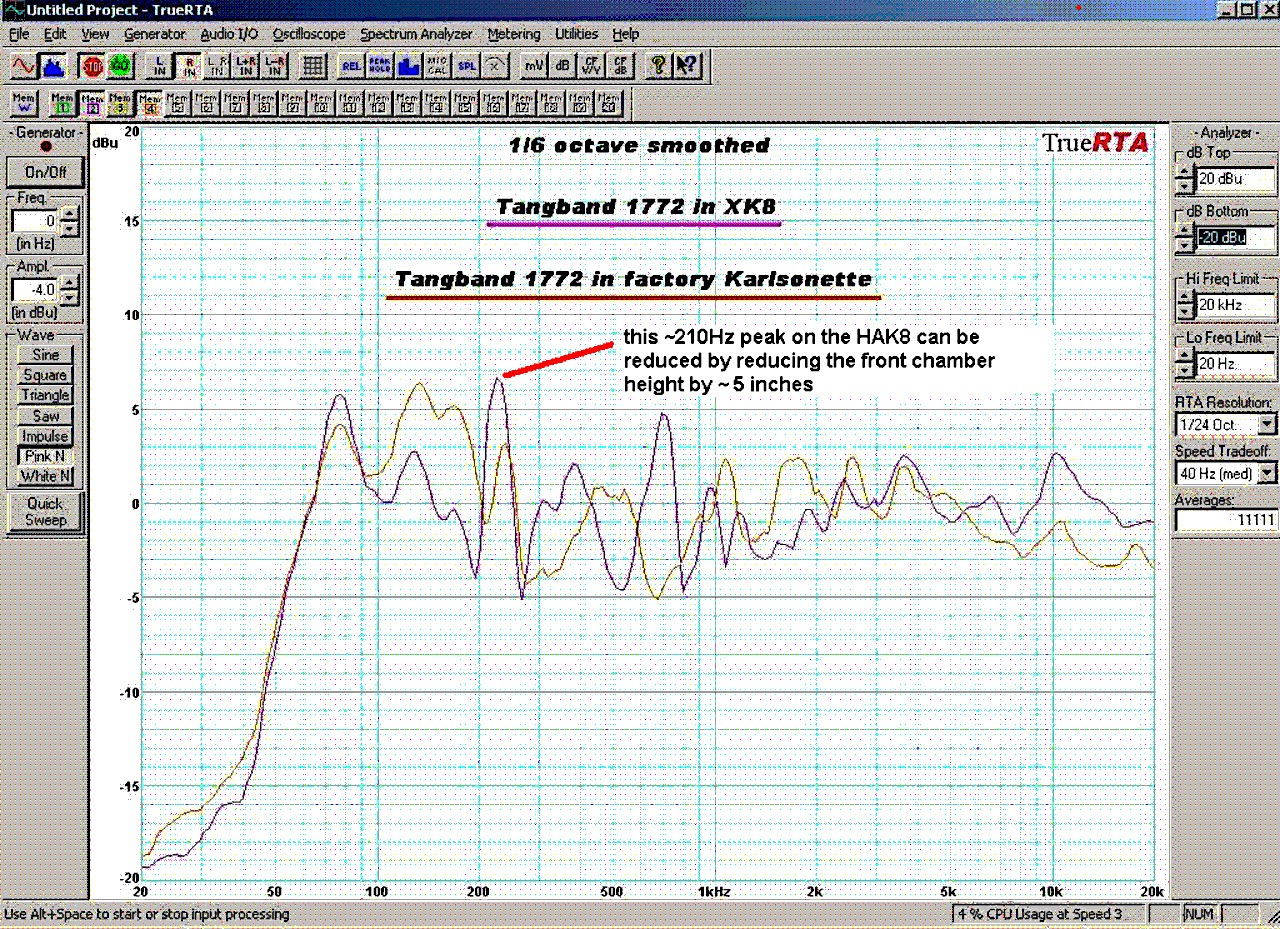1280x929 pixels.
Task: Decrease dB Bottom with down arrow
Action: click(x=1185, y=246)
